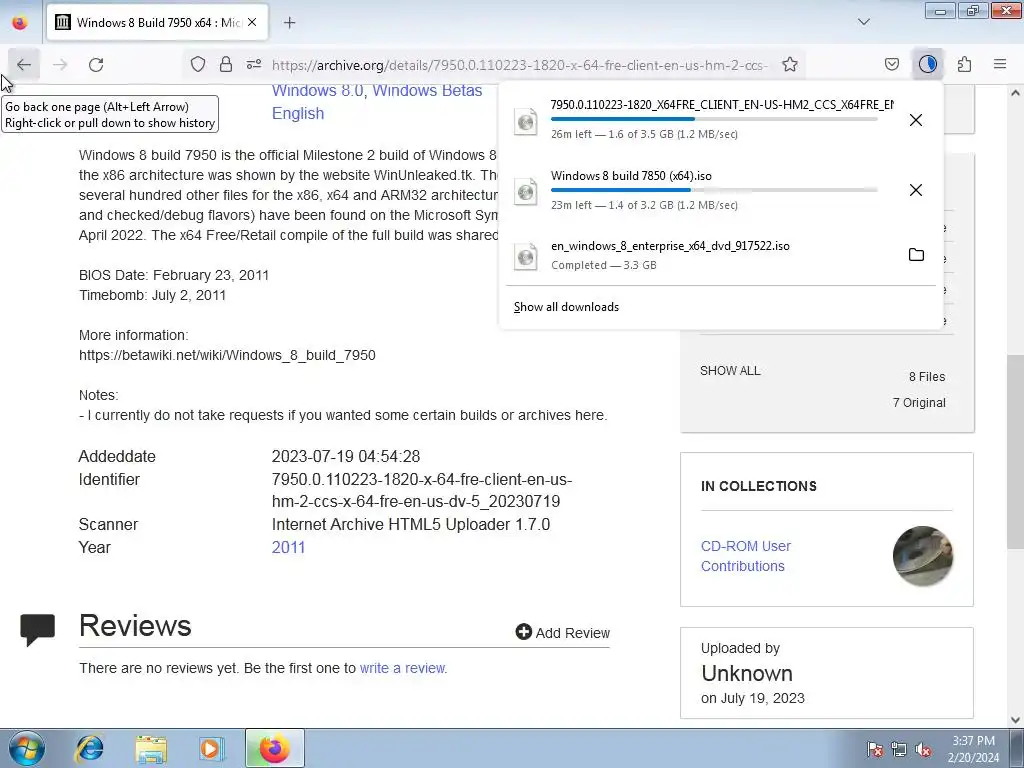Click file icon of en_windows_8_enterprise download

pos(526,256)
